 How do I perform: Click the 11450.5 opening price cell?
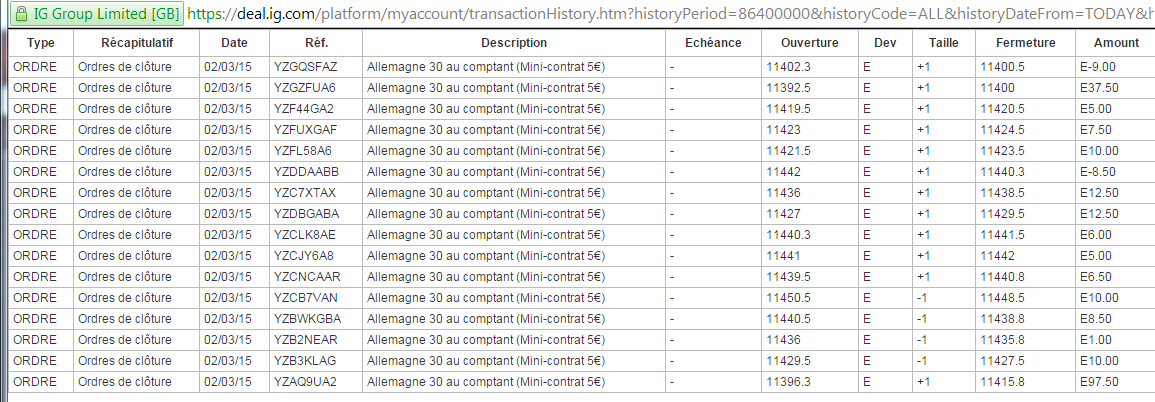point(789,297)
